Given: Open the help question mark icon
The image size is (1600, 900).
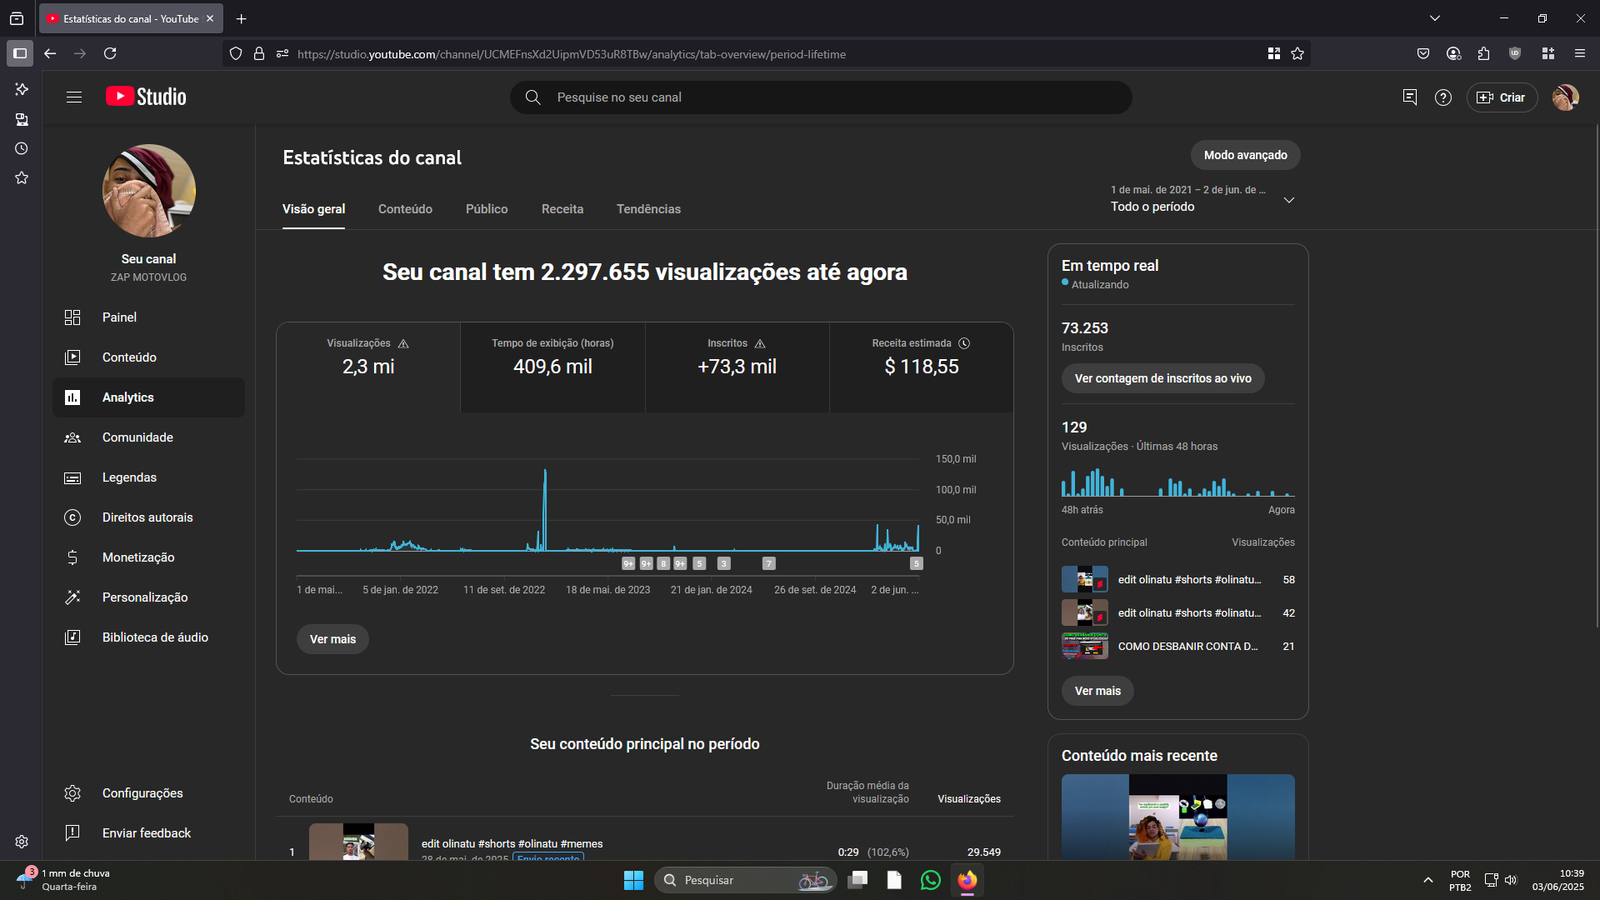Looking at the screenshot, I should click(1443, 97).
